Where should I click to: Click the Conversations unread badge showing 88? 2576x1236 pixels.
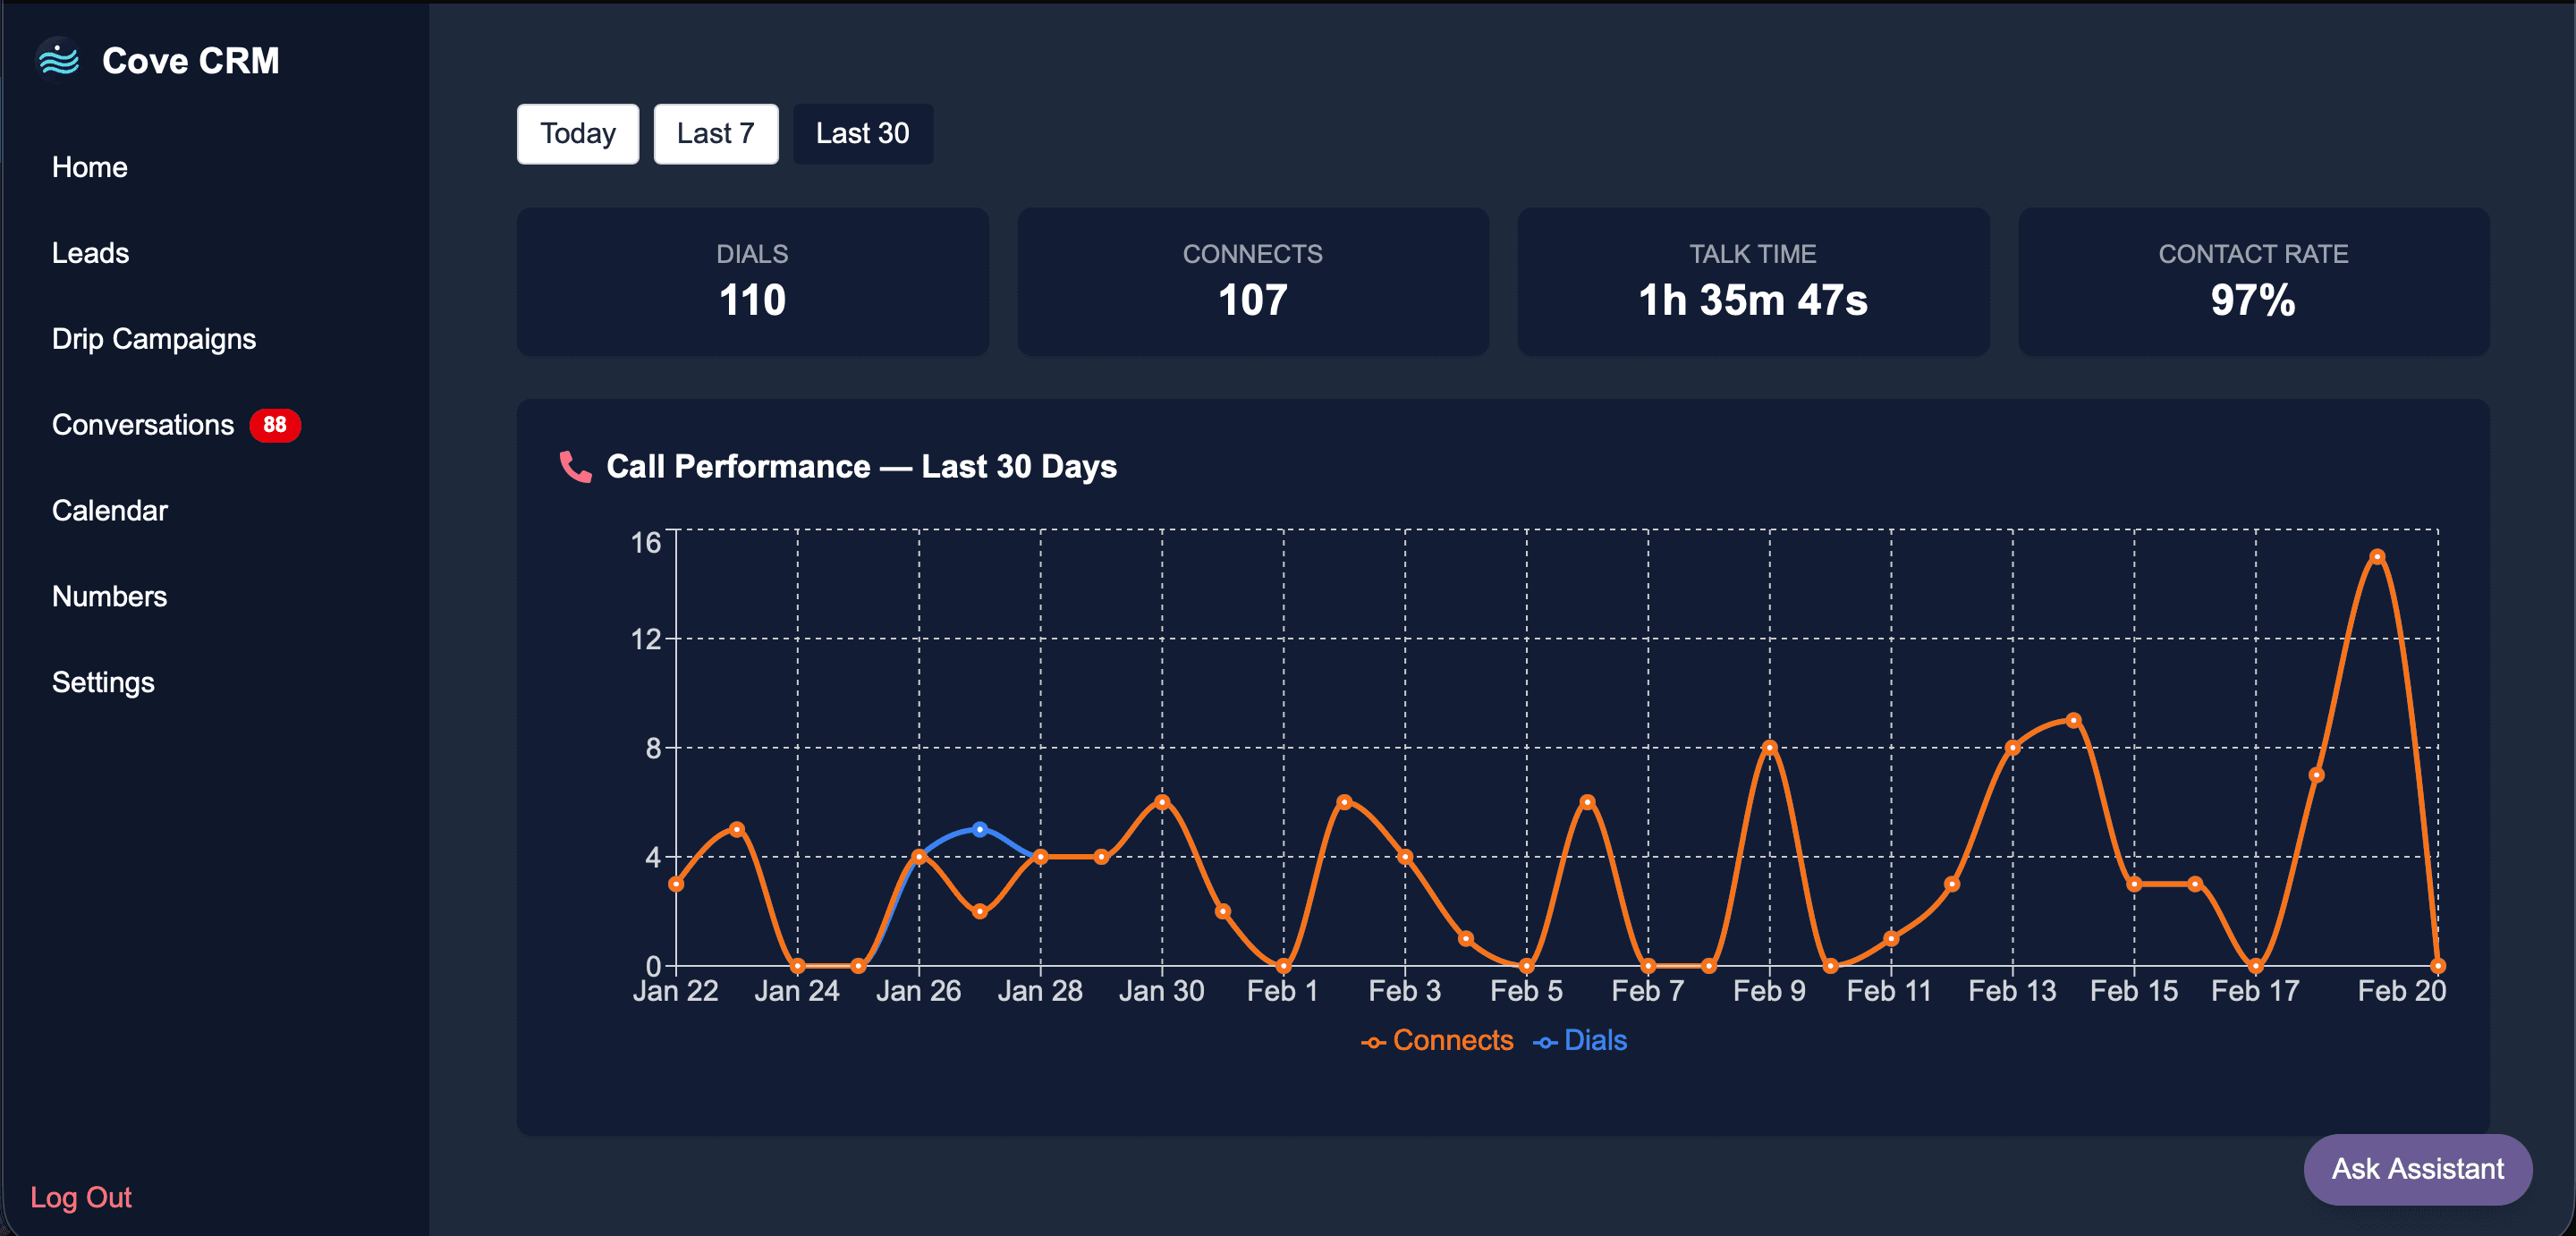click(274, 425)
